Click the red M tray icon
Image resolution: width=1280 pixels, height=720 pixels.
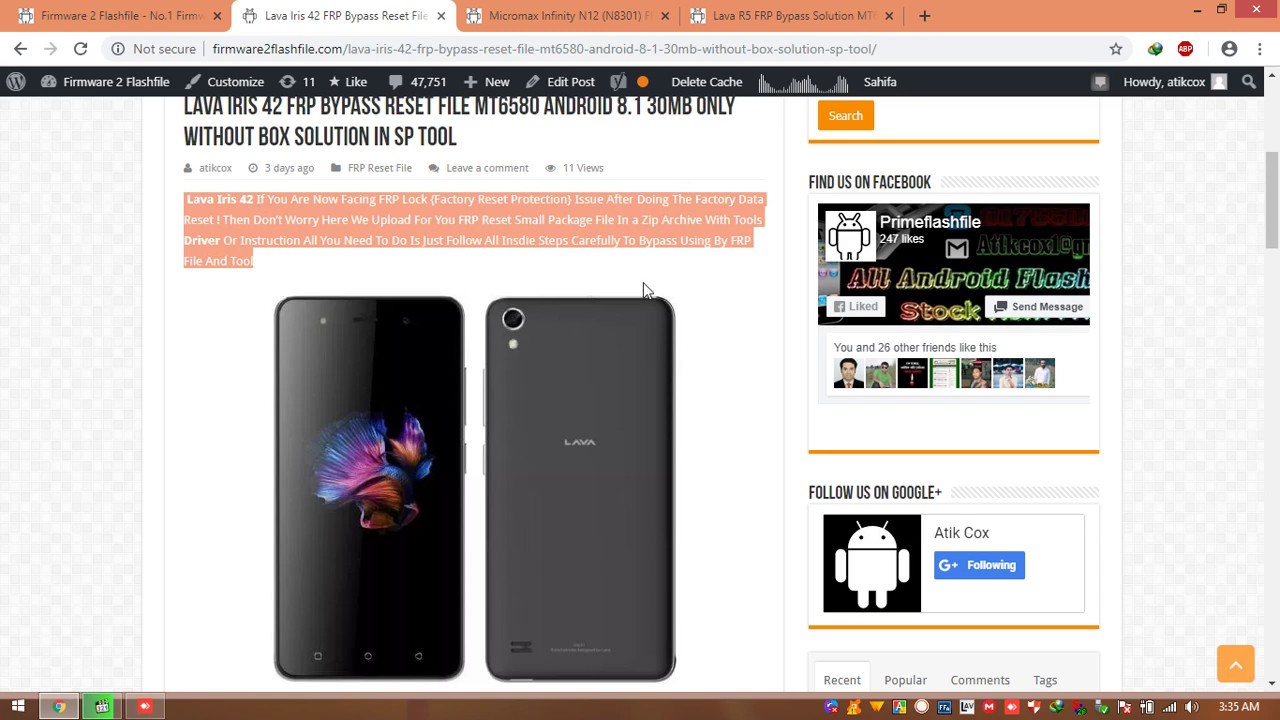coord(989,707)
